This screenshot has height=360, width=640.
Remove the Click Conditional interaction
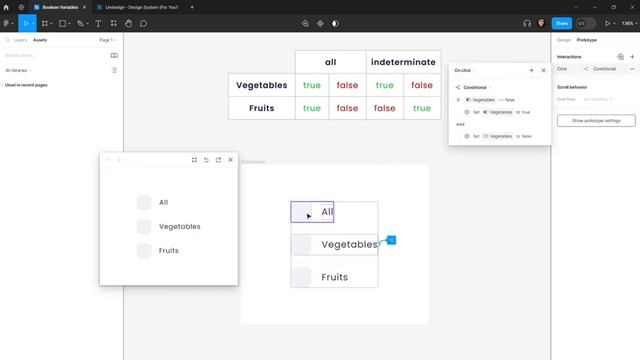tap(632, 69)
